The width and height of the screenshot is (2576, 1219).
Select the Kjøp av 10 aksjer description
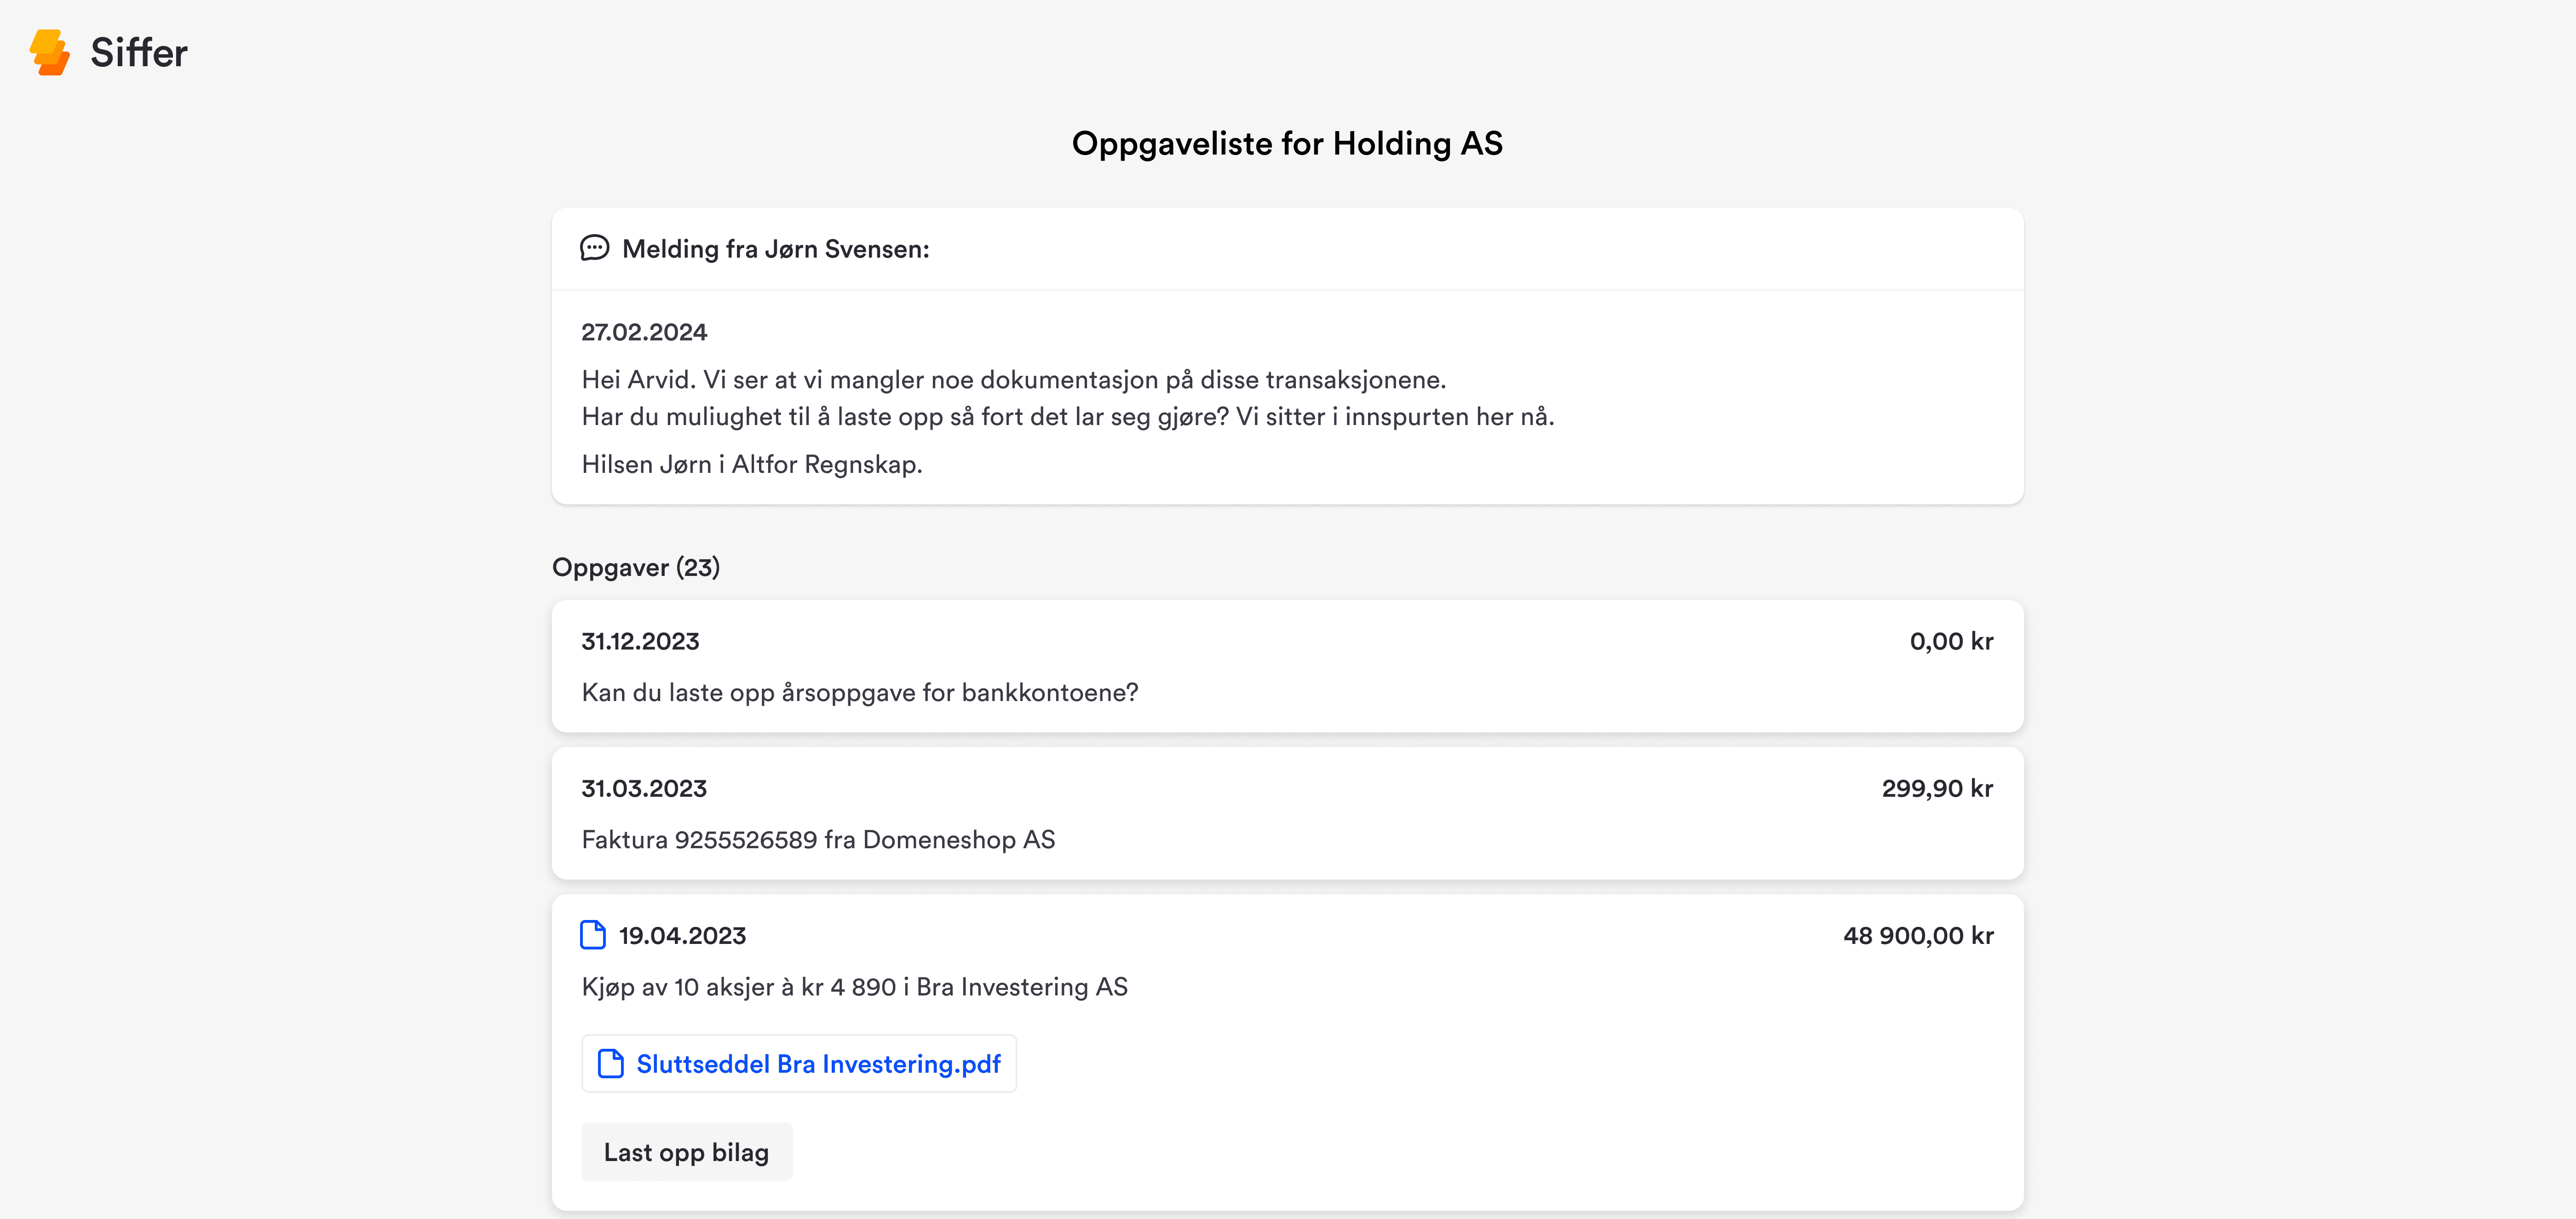pos(855,987)
